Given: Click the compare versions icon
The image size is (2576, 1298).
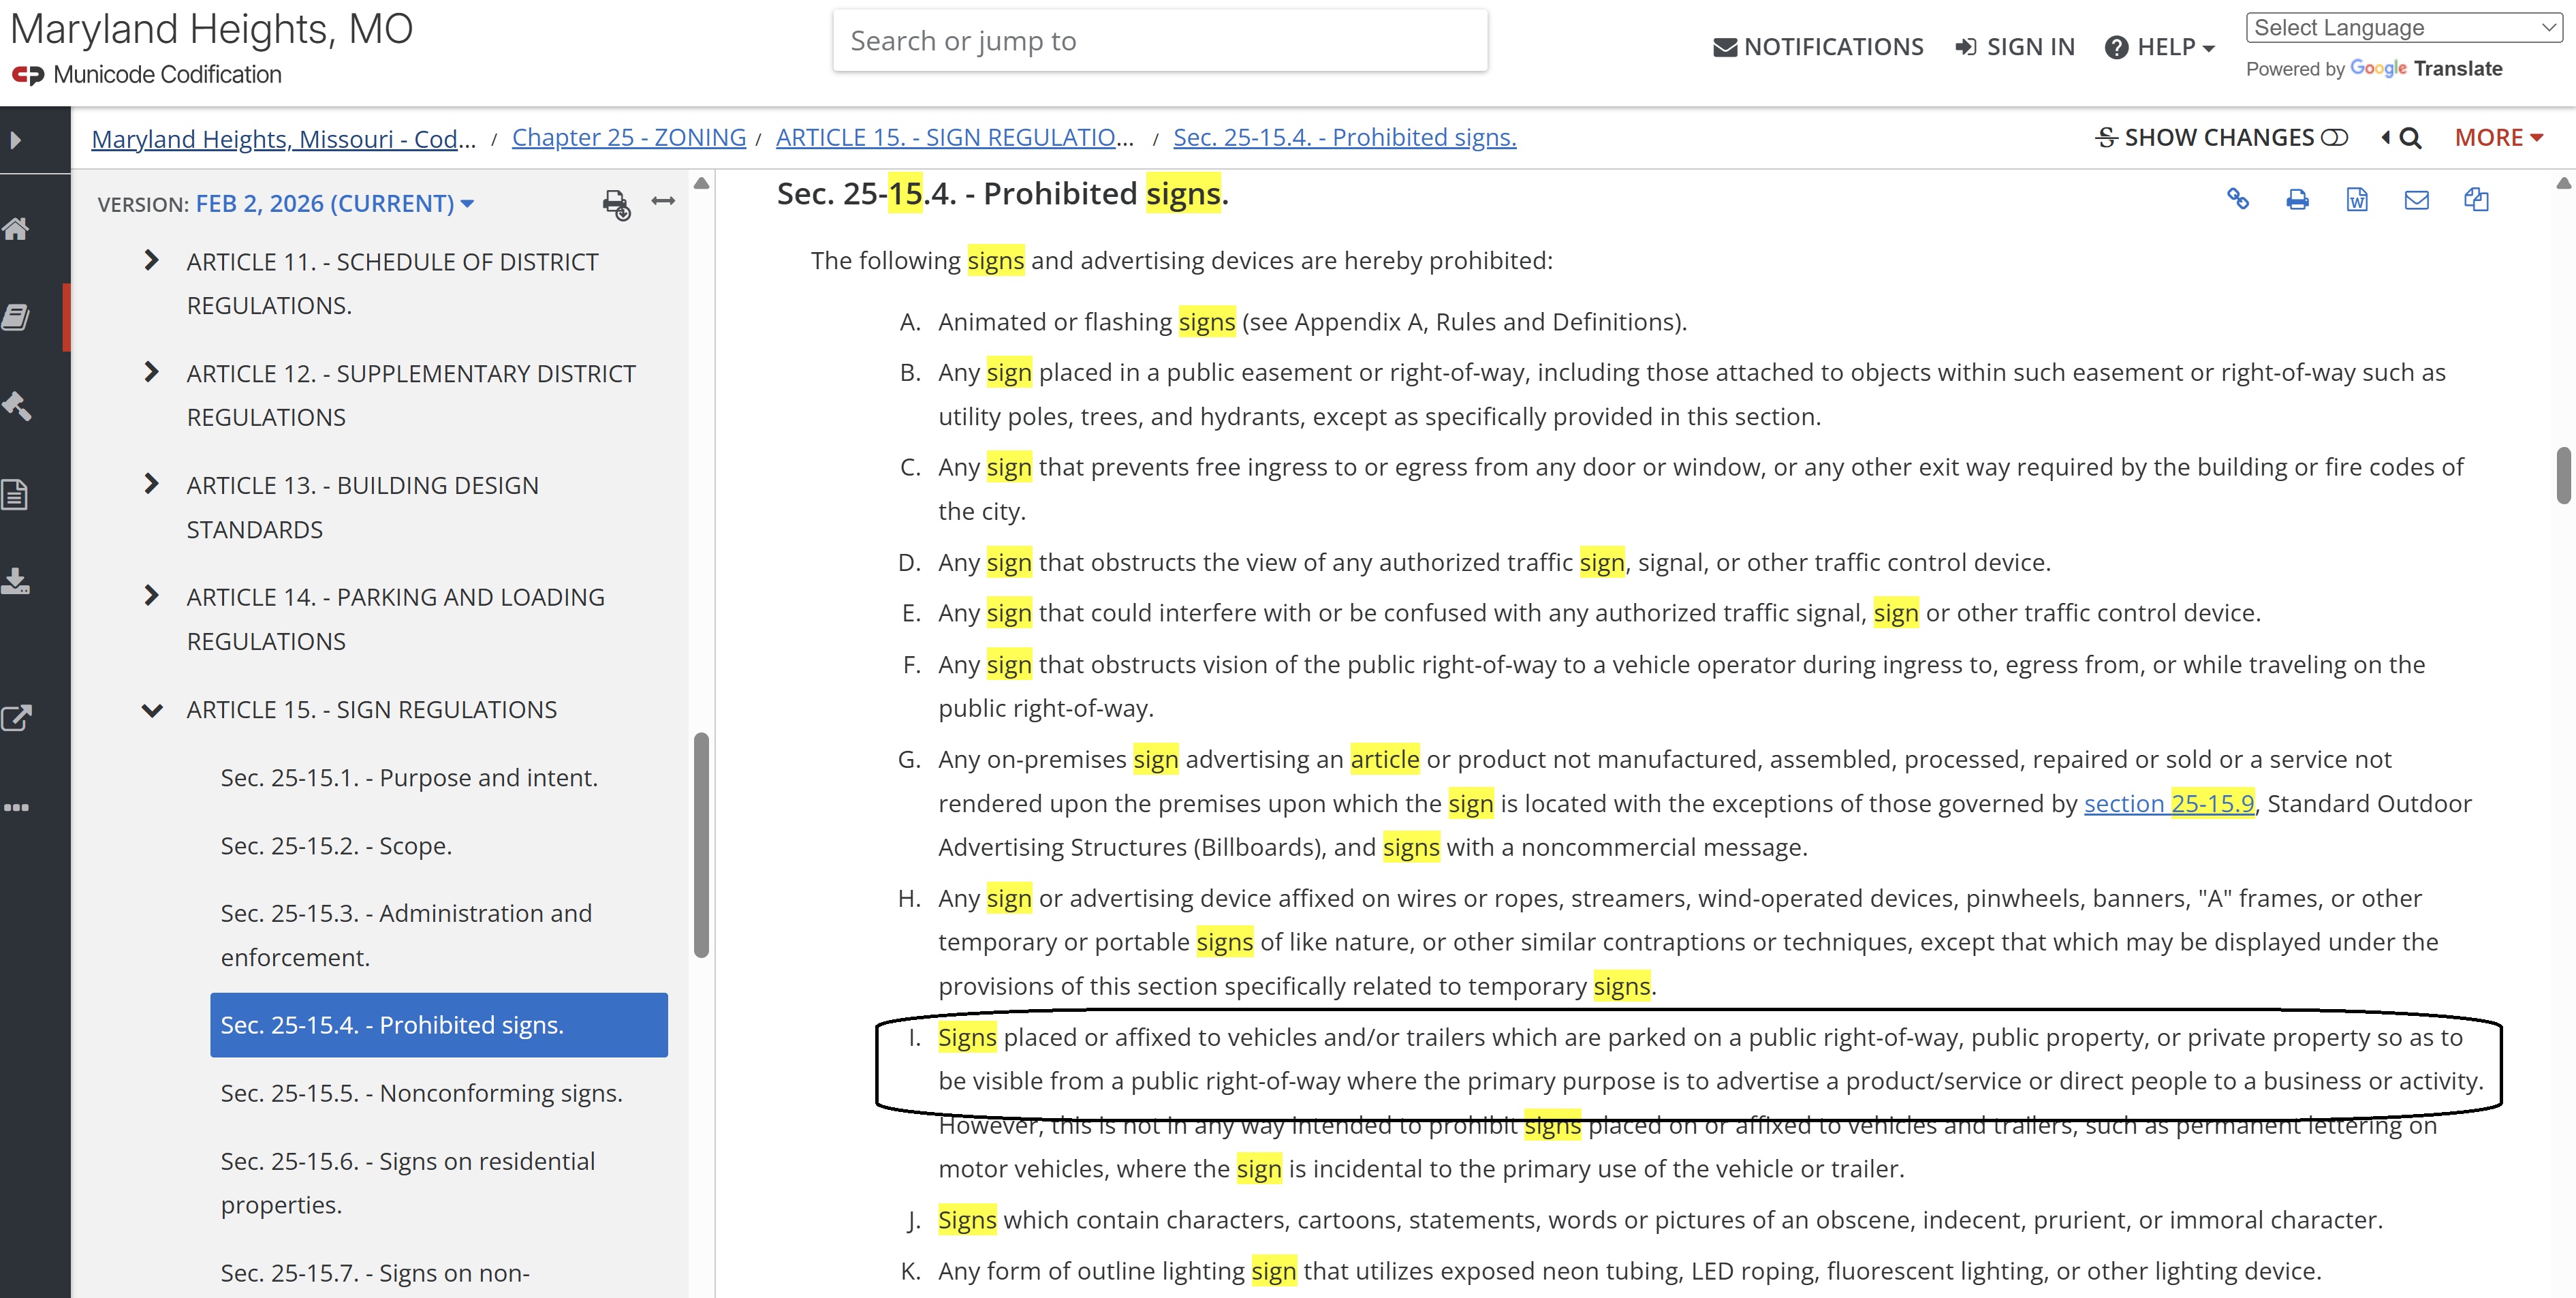Looking at the screenshot, I should pos(2476,199).
